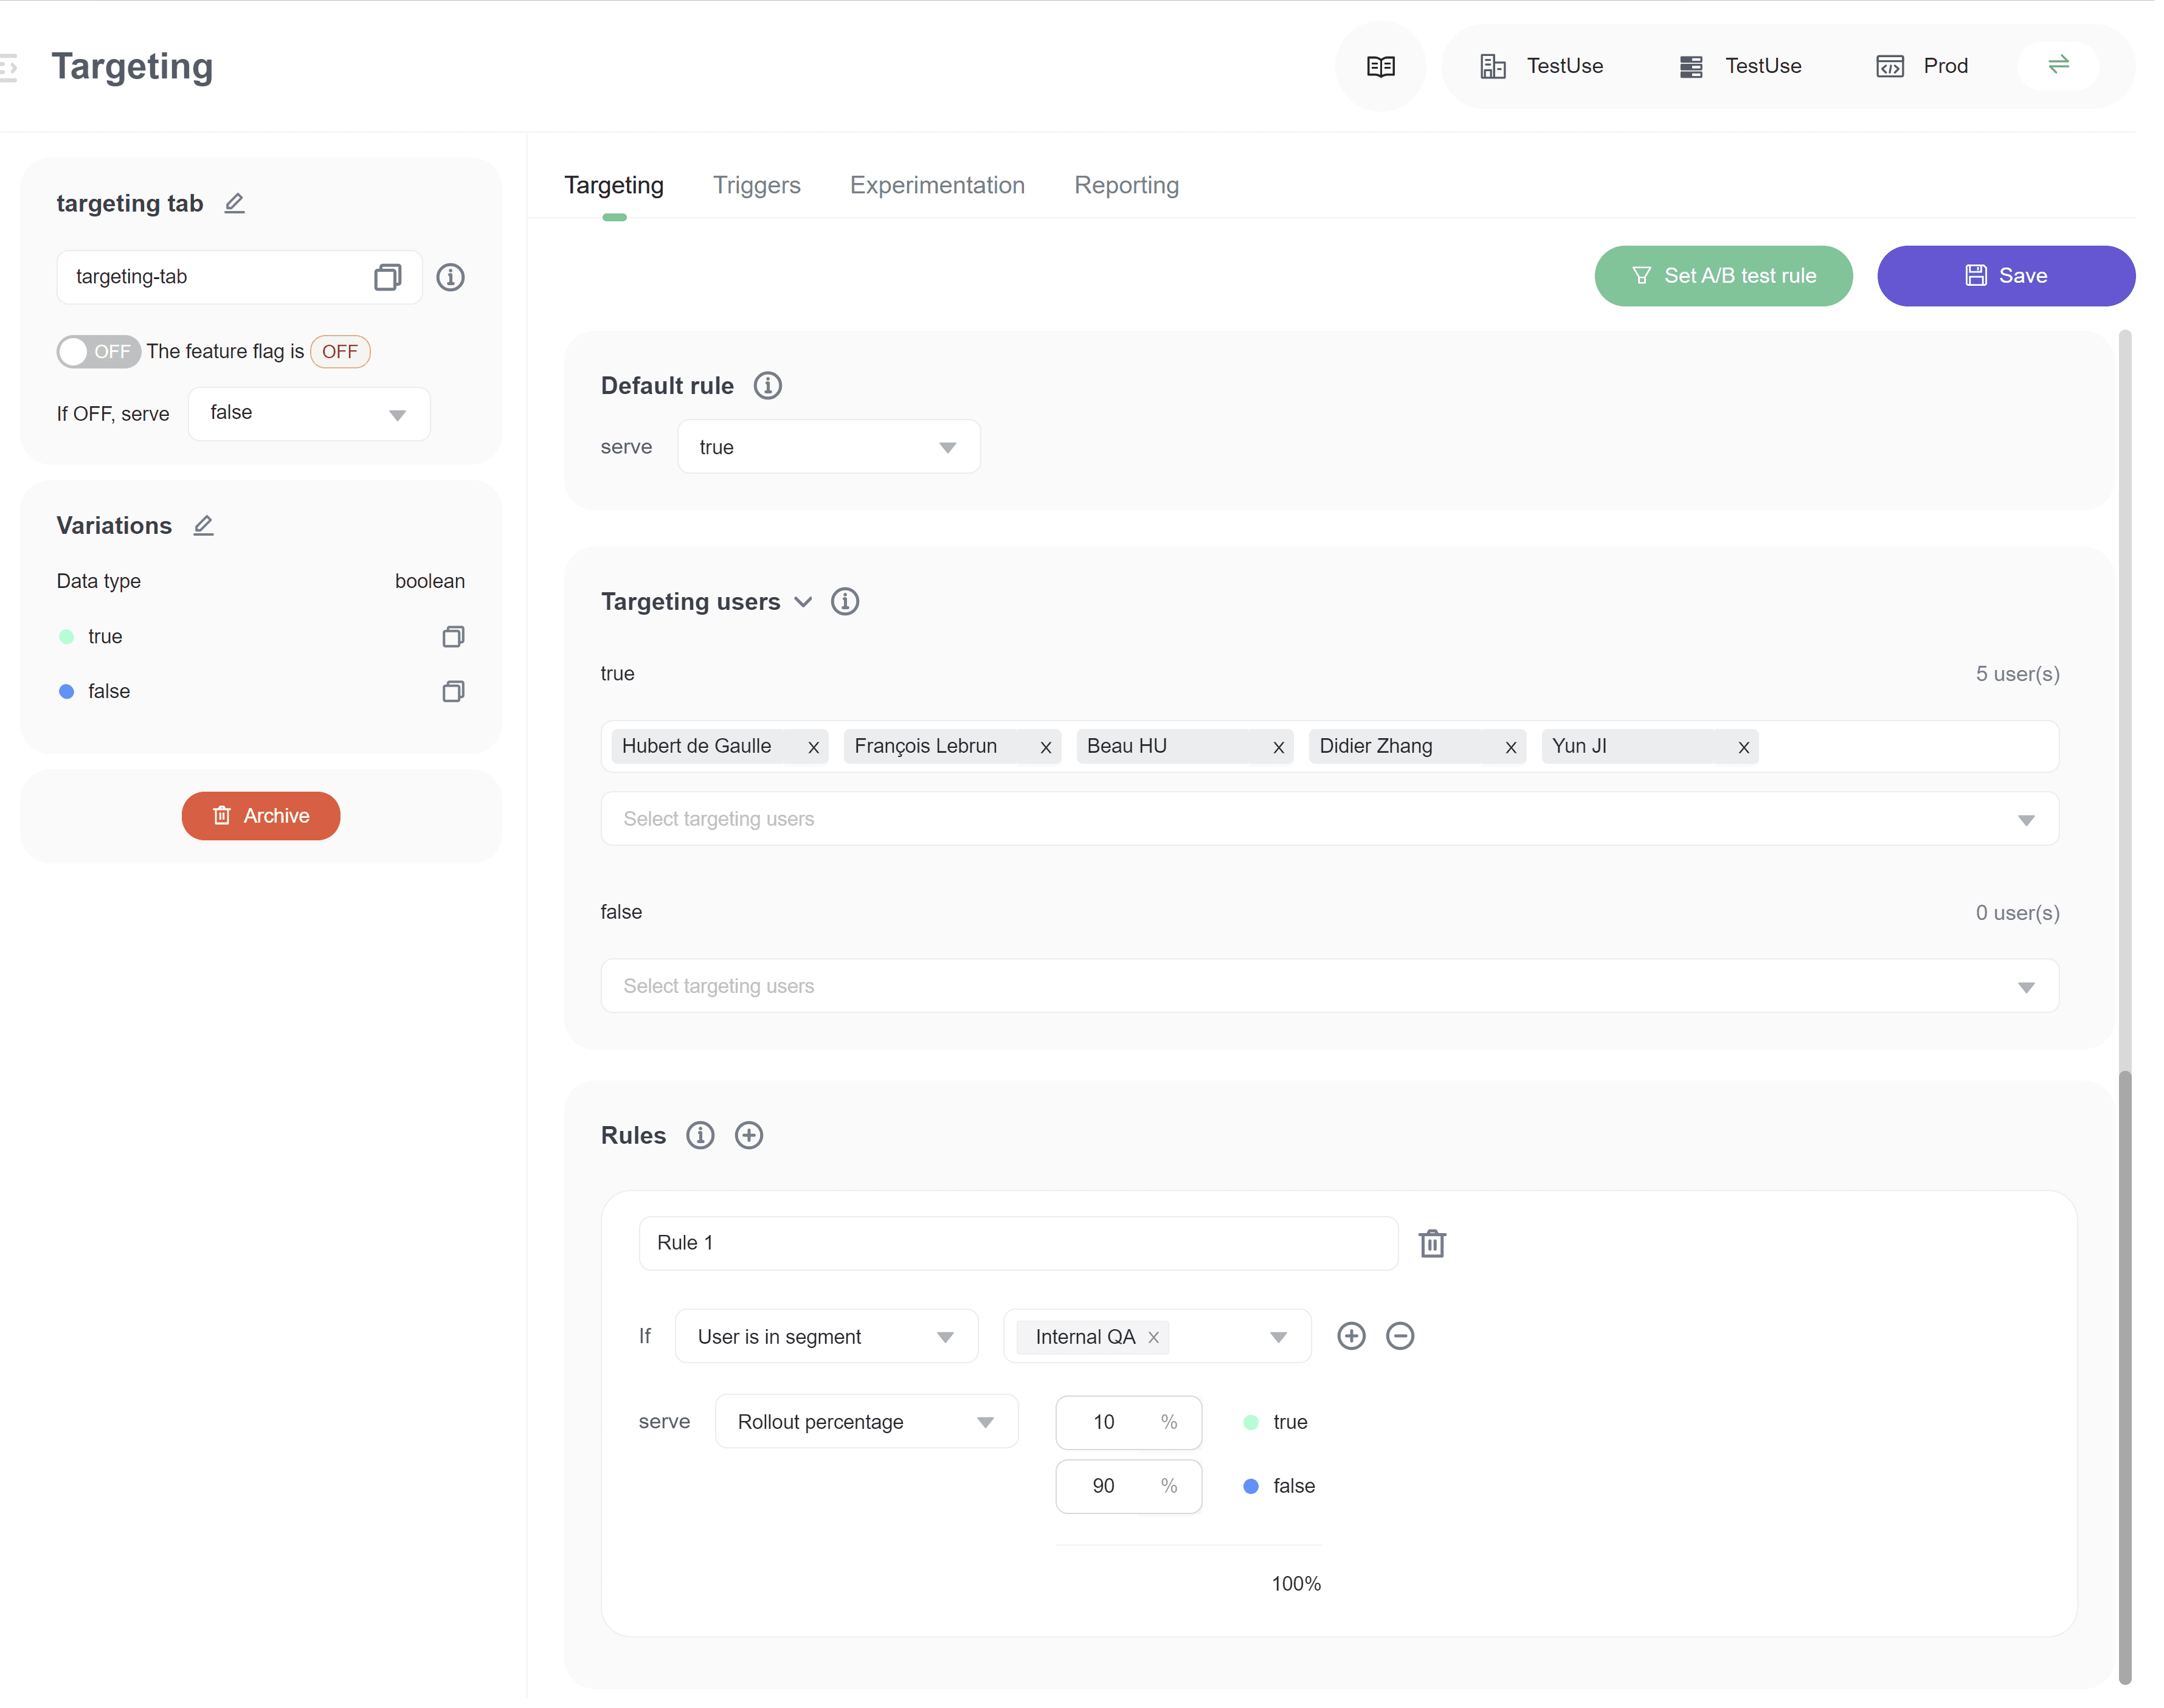2164x1708 pixels.
Task: Click the edit pencil next to targeting tab
Action: (x=234, y=203)
